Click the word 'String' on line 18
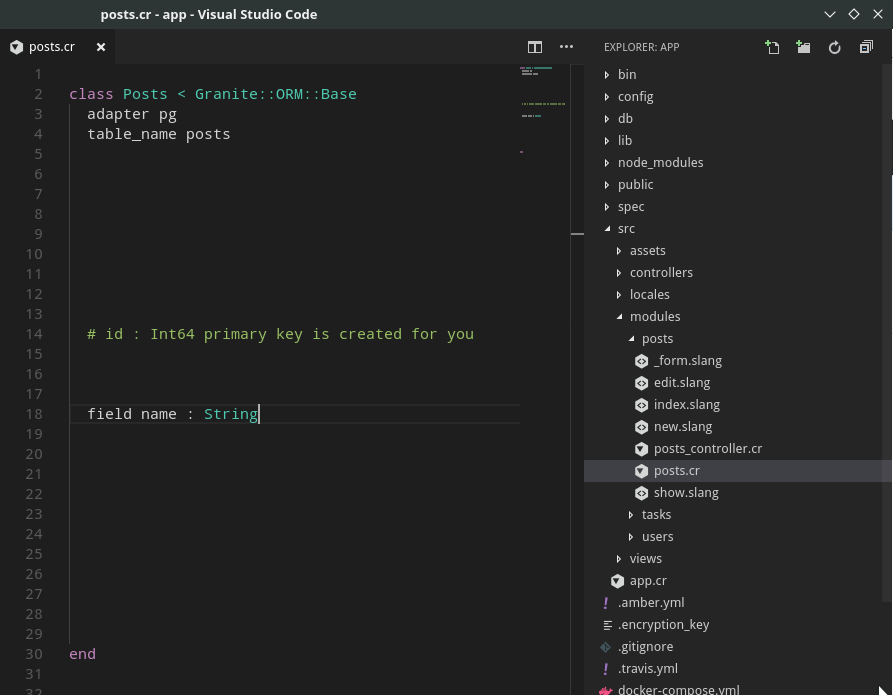Screen dimensions: 893x695 click(231, 414)
